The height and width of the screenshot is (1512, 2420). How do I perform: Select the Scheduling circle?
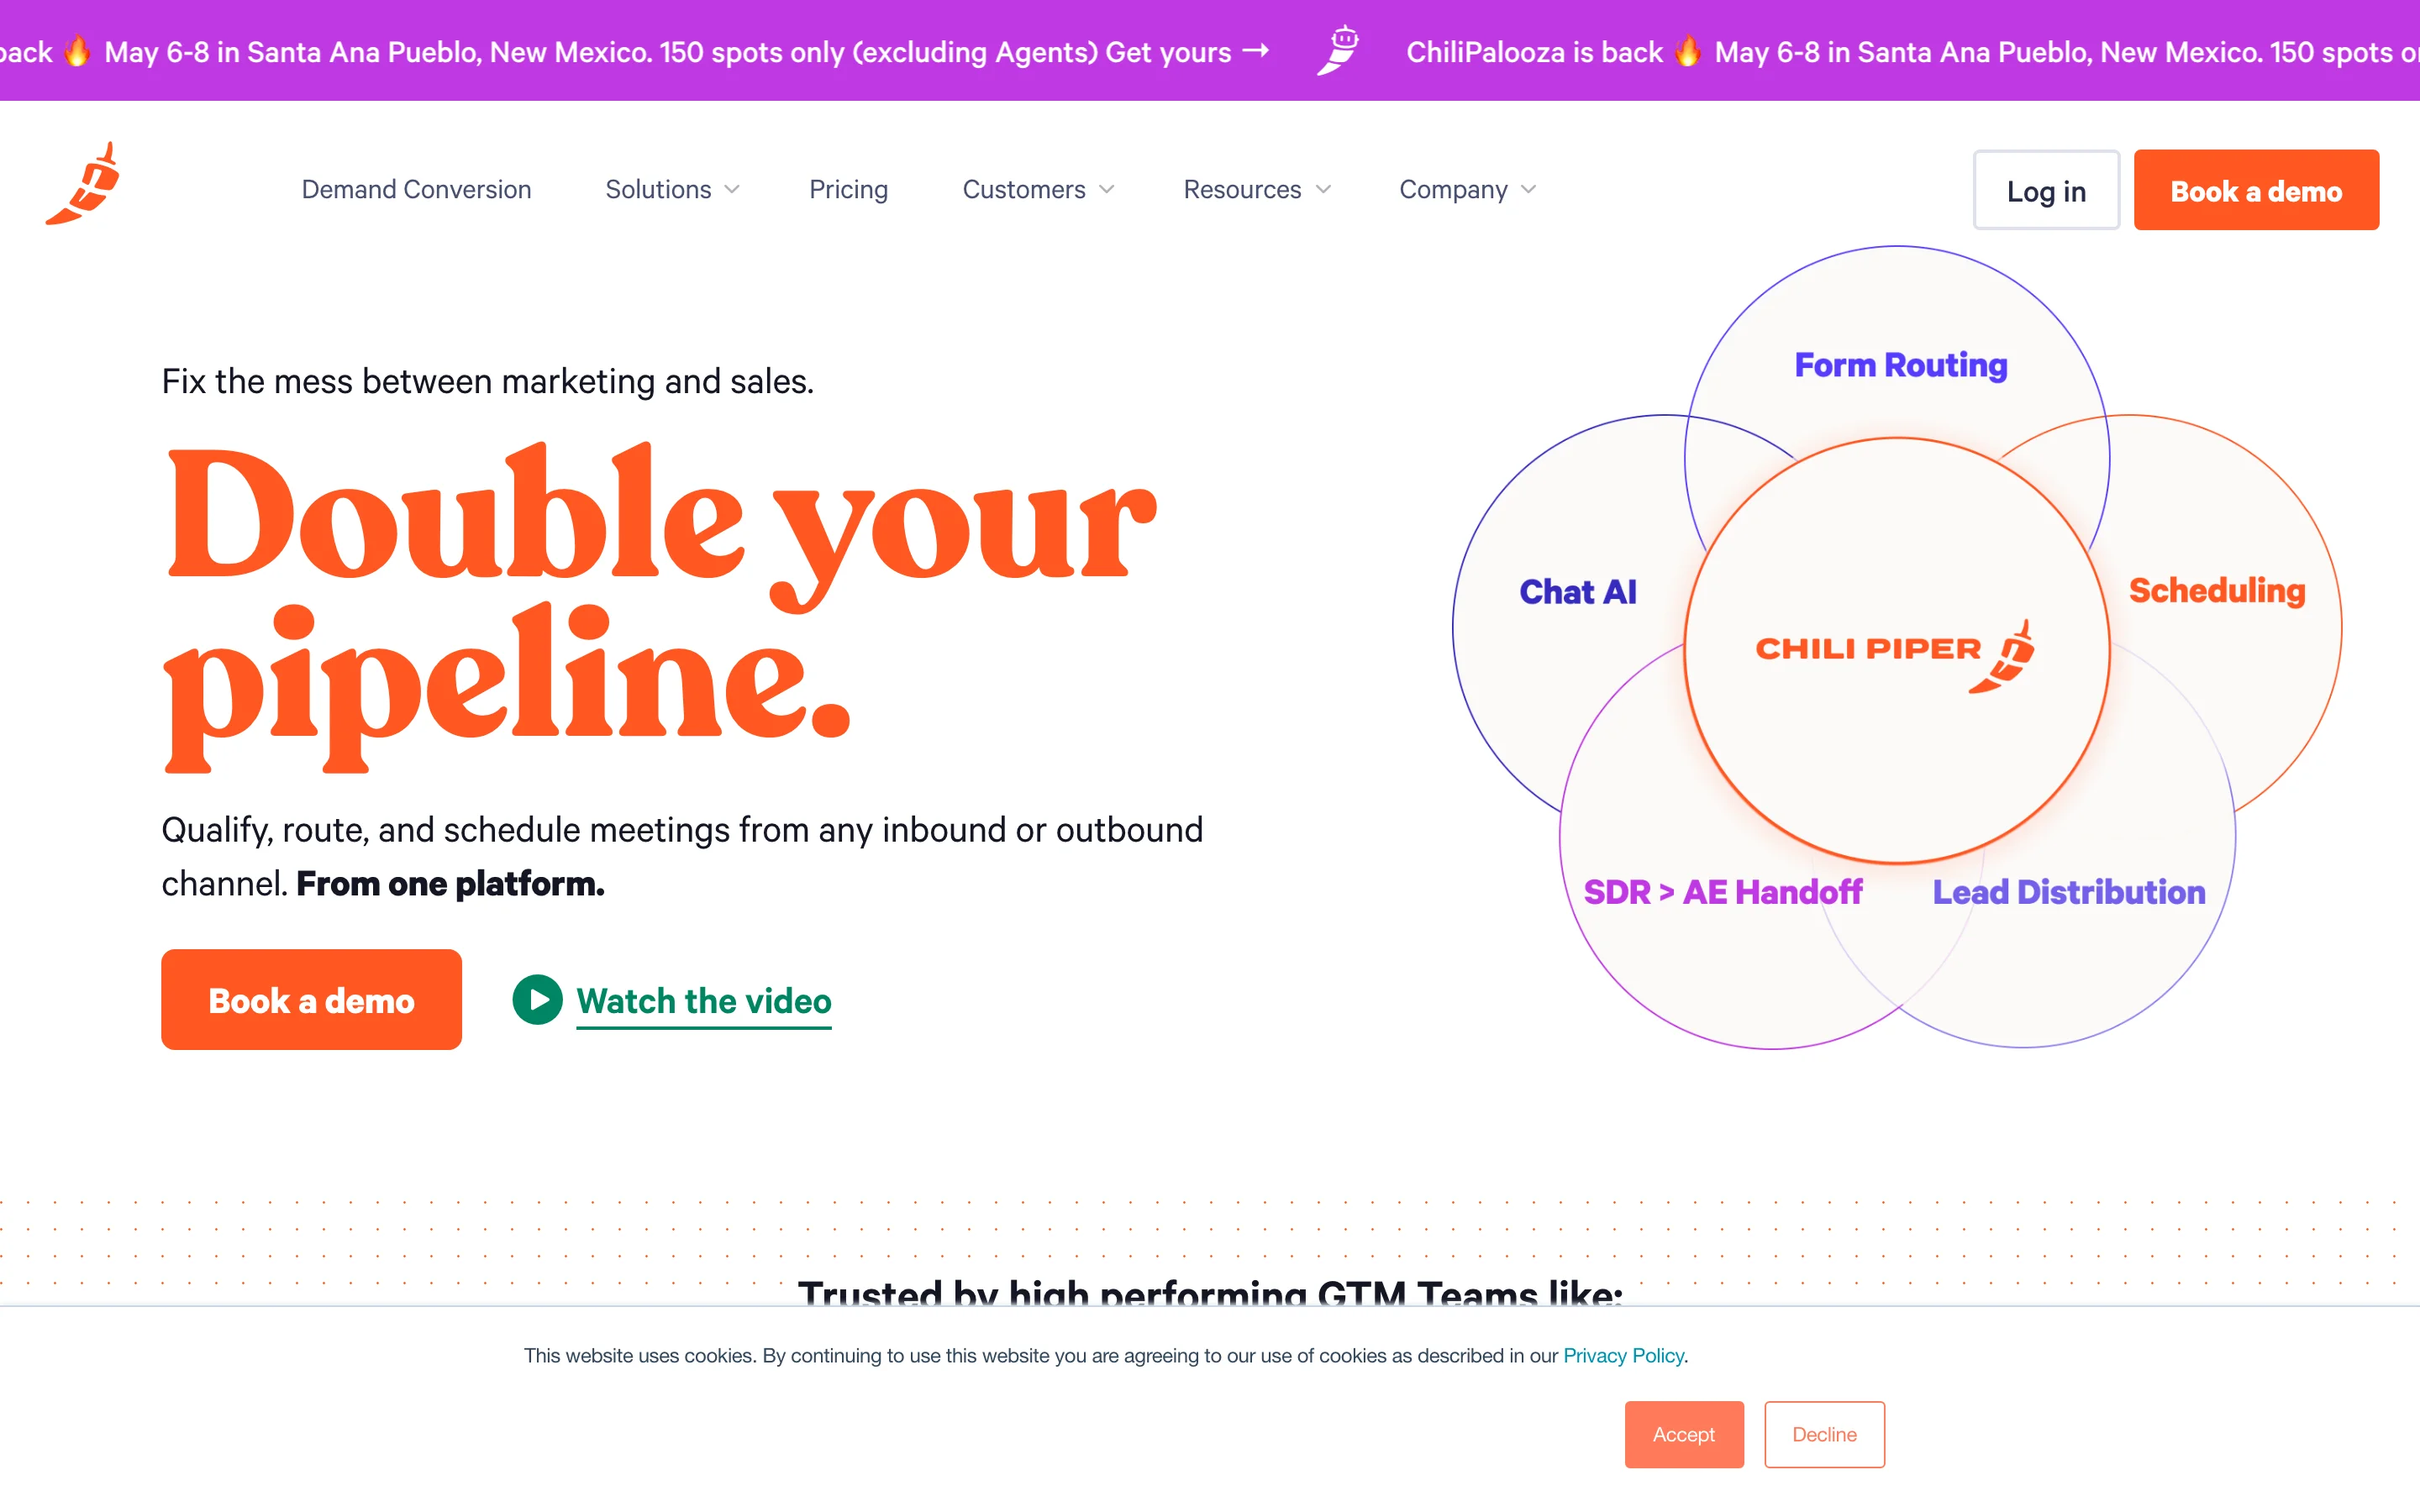(x=2216, y=591)
